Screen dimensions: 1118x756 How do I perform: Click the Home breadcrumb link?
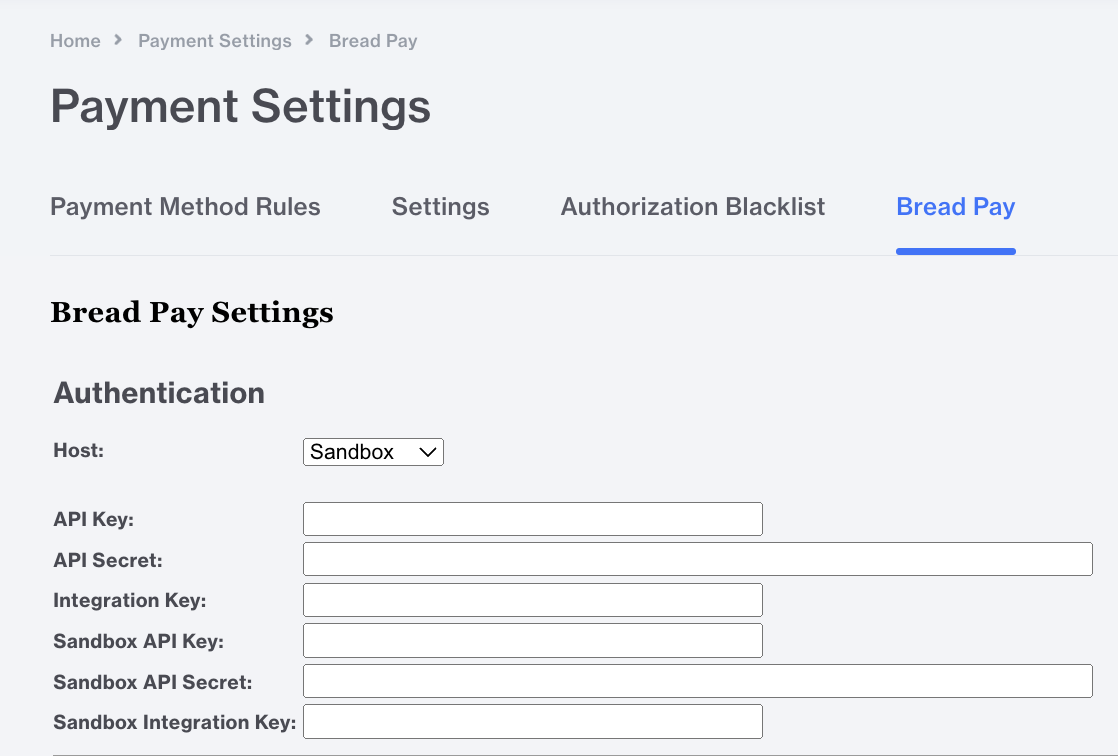(75, 41)
